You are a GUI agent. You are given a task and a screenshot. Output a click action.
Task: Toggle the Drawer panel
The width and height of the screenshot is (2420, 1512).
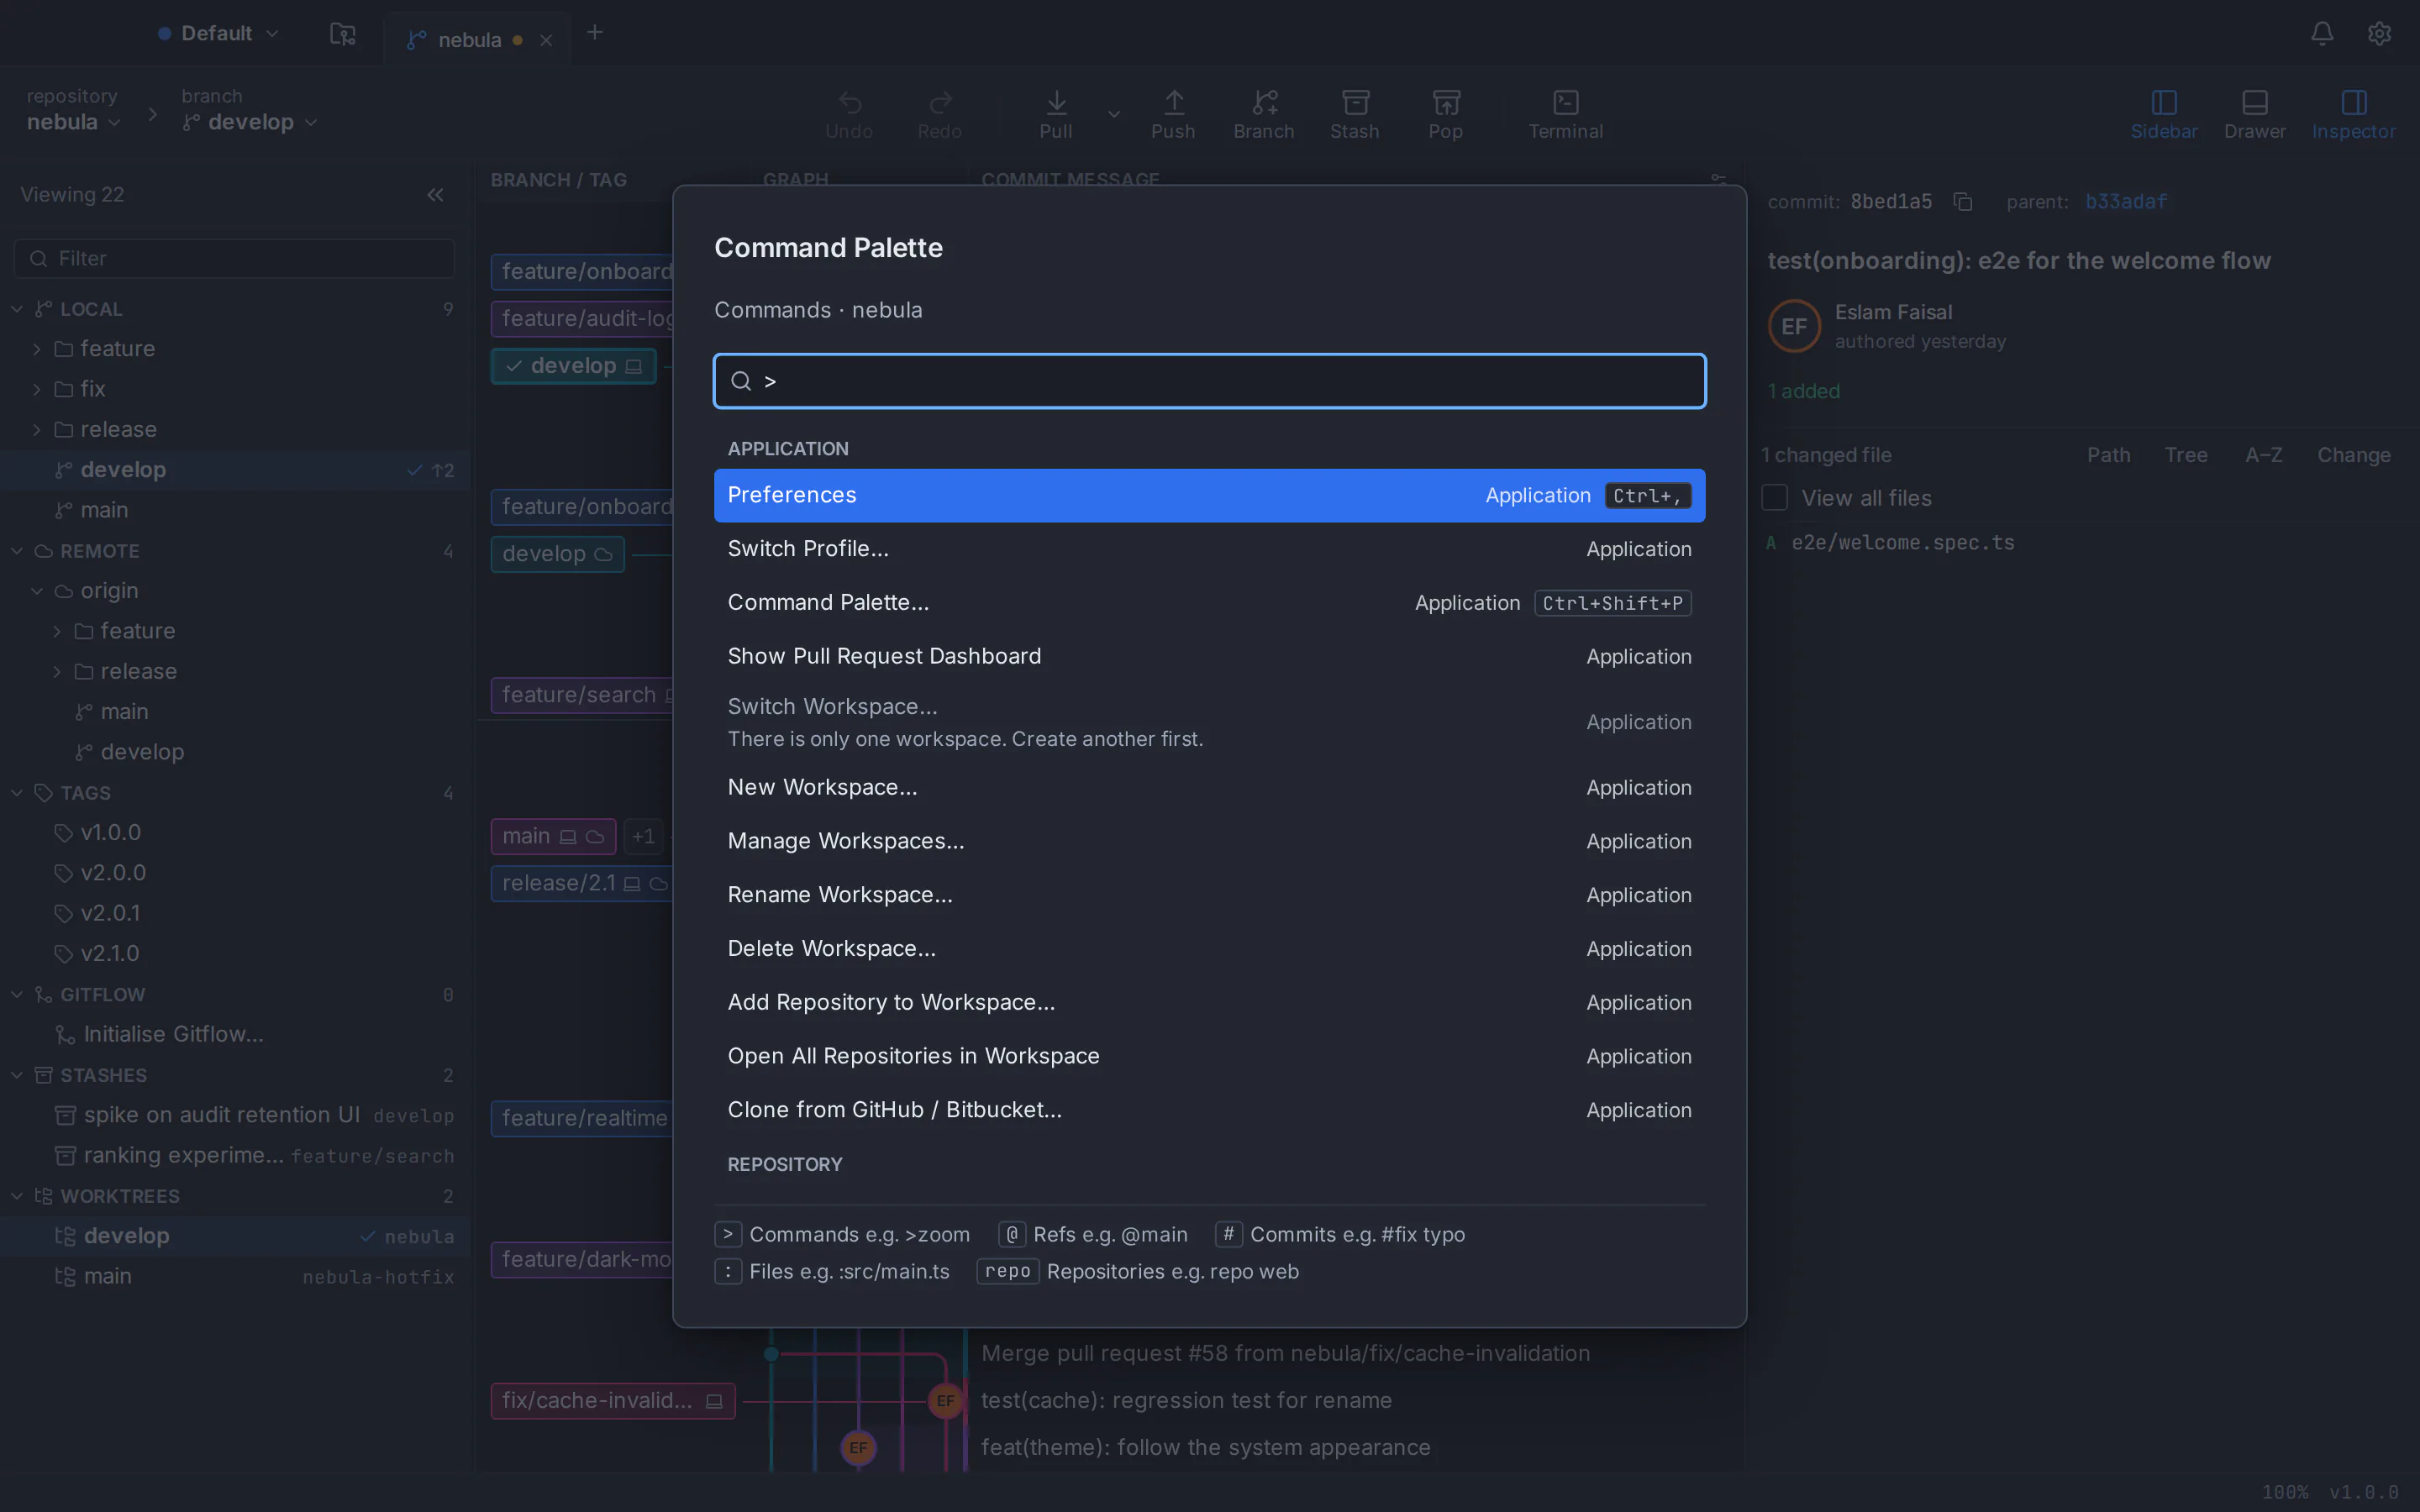click(x=2254, y=115)
